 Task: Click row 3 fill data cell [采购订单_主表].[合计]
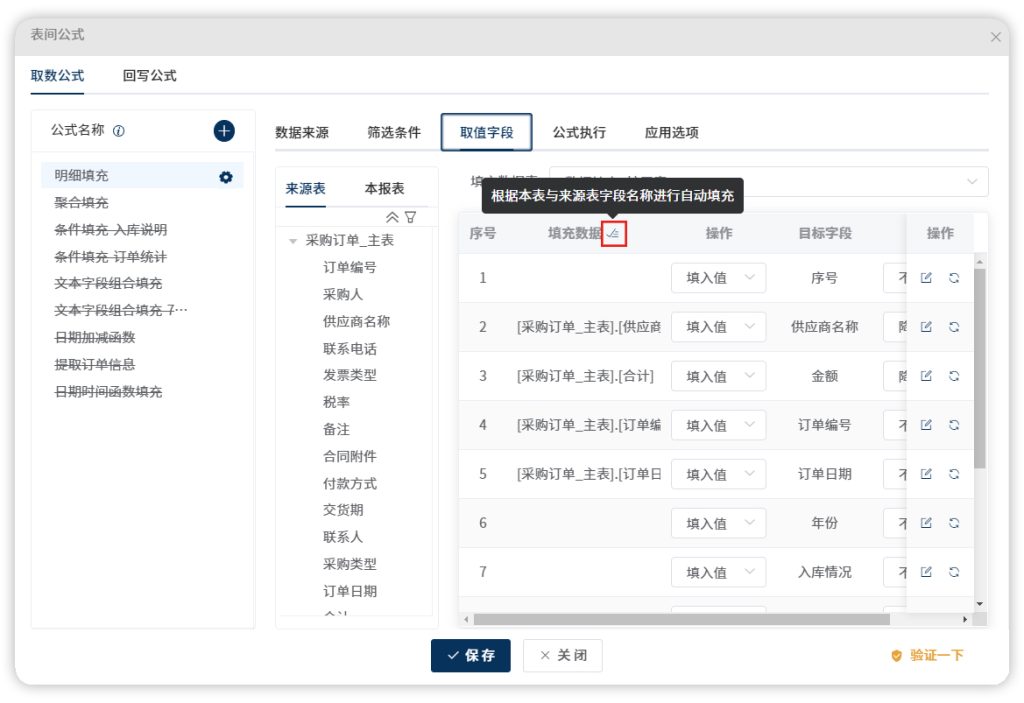point(585,376)
